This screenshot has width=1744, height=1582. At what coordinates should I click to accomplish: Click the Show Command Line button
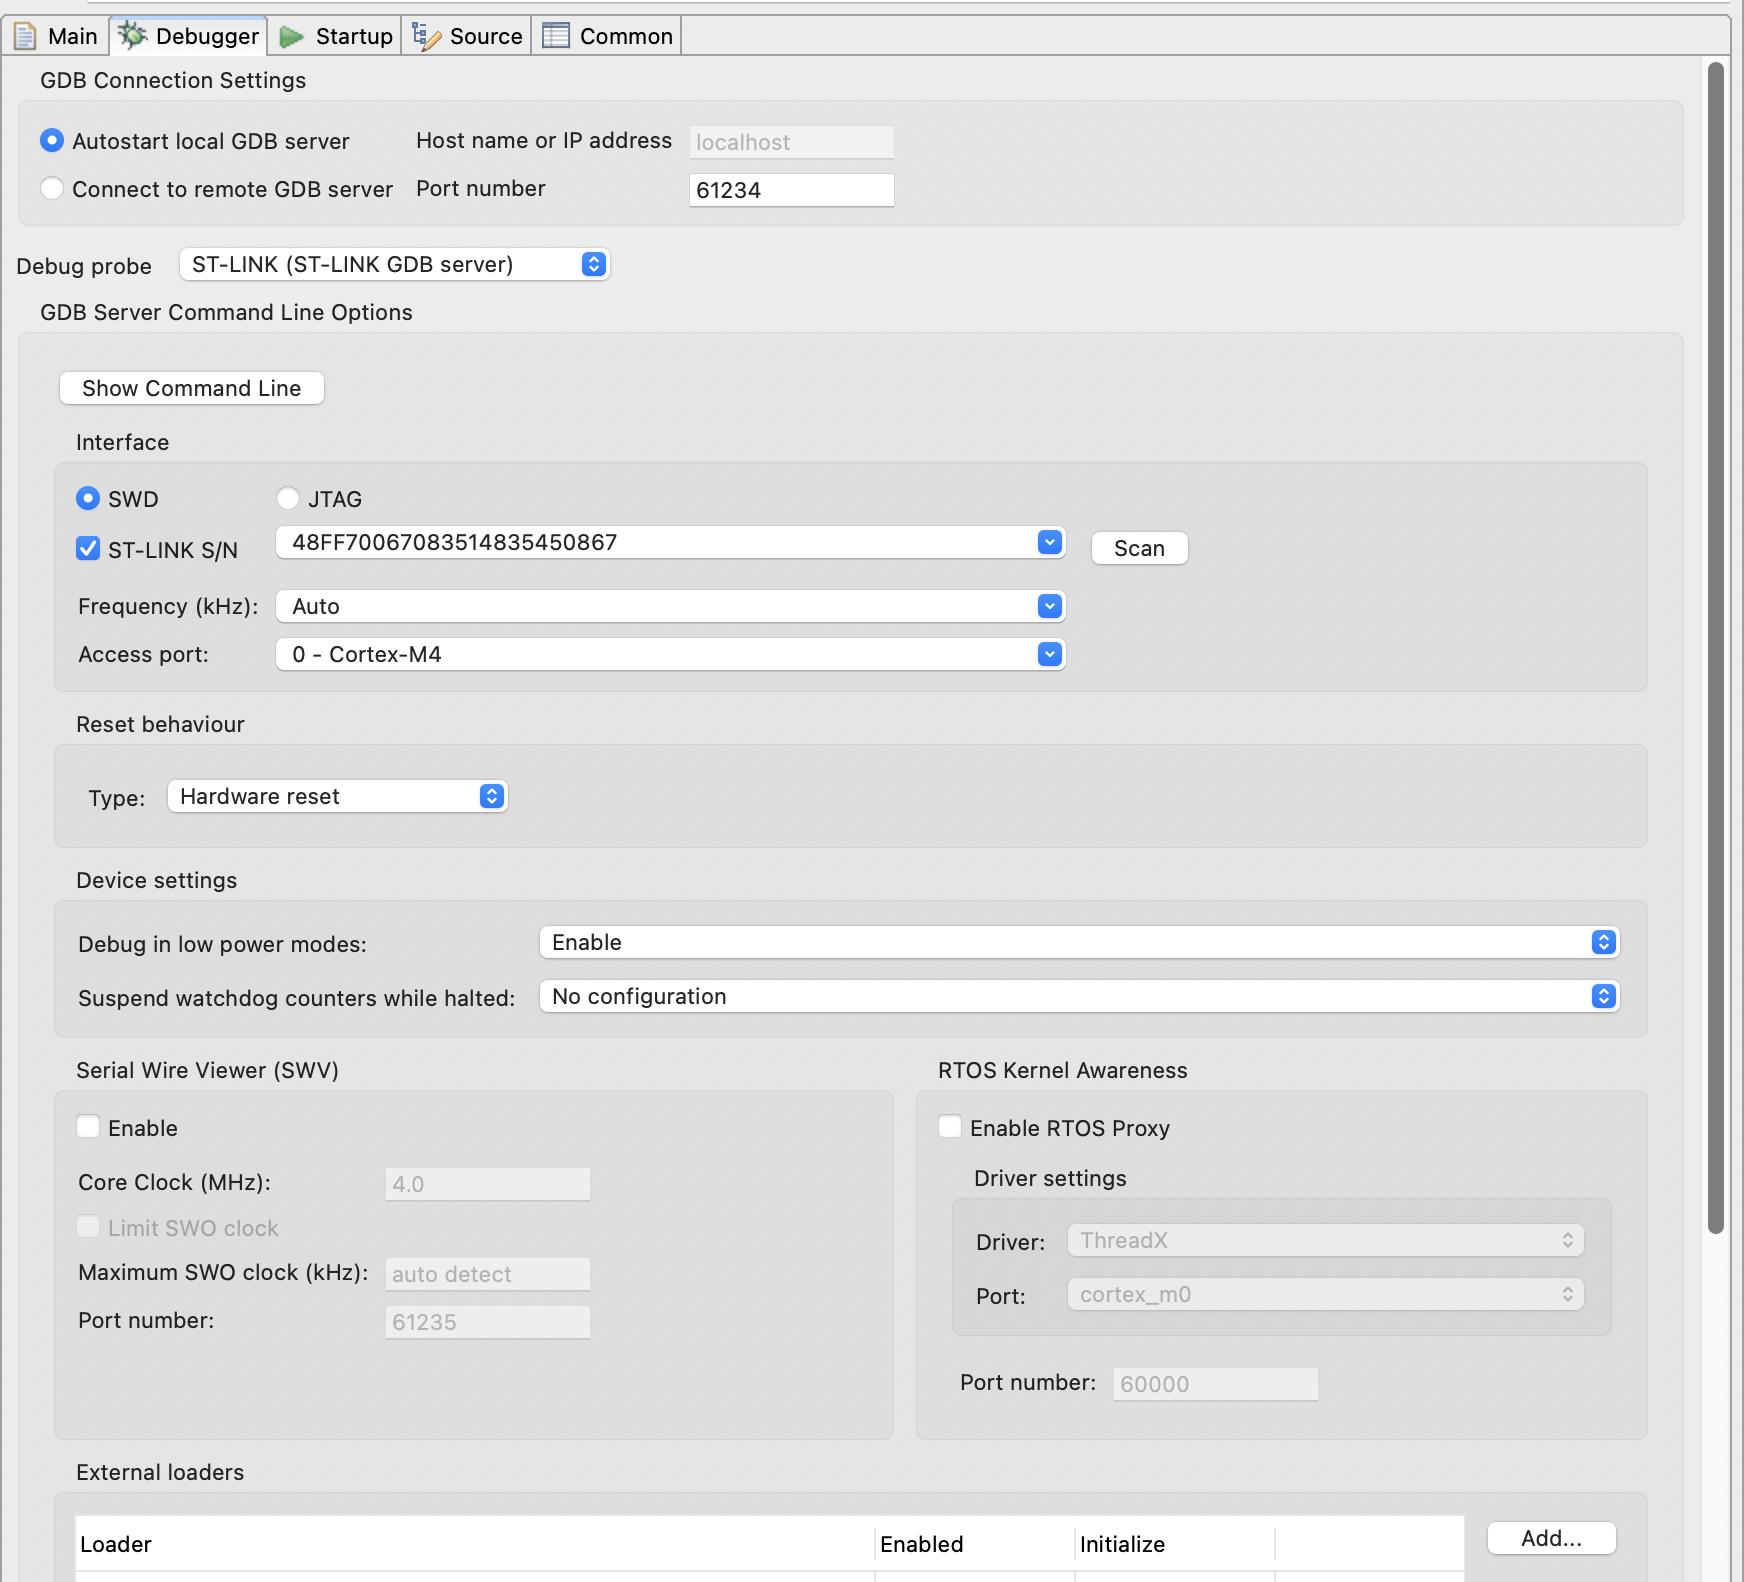[x=191, y=388]
